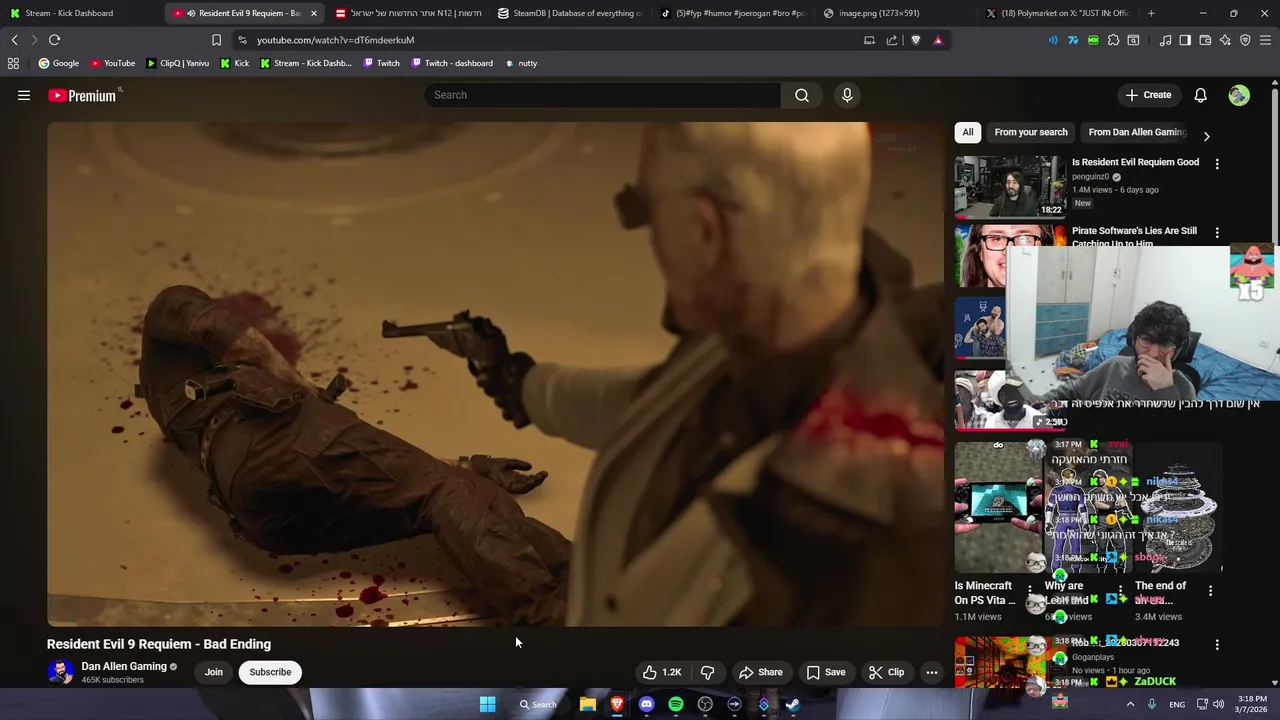The image size is (1280, 720).
Task: Click the YouTube search input field
Action: [x=603, y=95]
